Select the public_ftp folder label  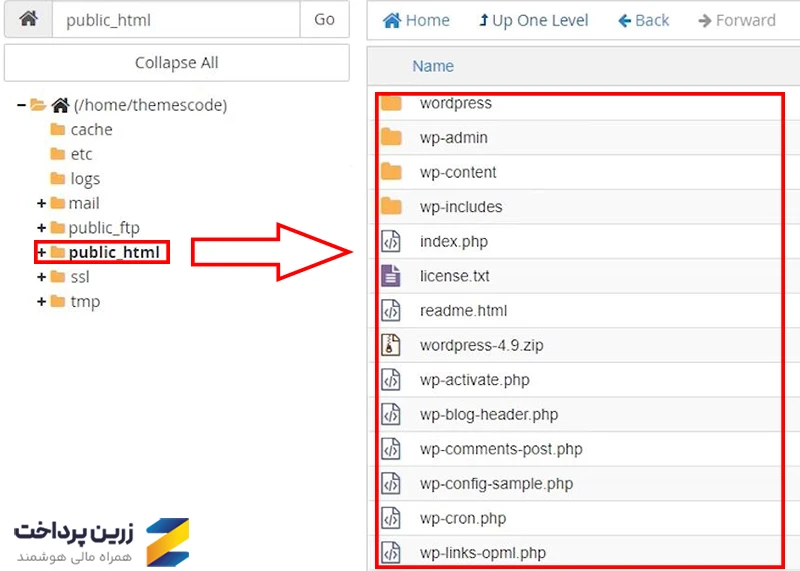tap(104, 228)
